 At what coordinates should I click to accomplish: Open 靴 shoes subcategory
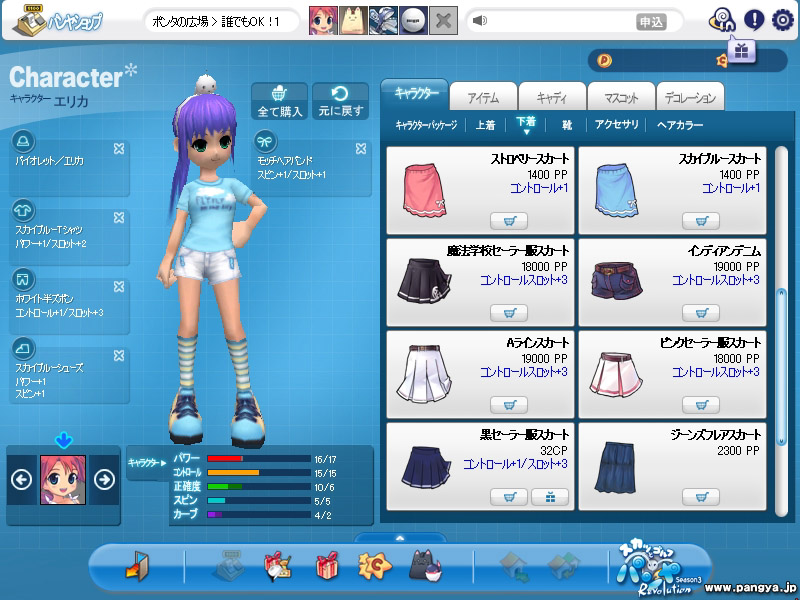coord(567,124)
